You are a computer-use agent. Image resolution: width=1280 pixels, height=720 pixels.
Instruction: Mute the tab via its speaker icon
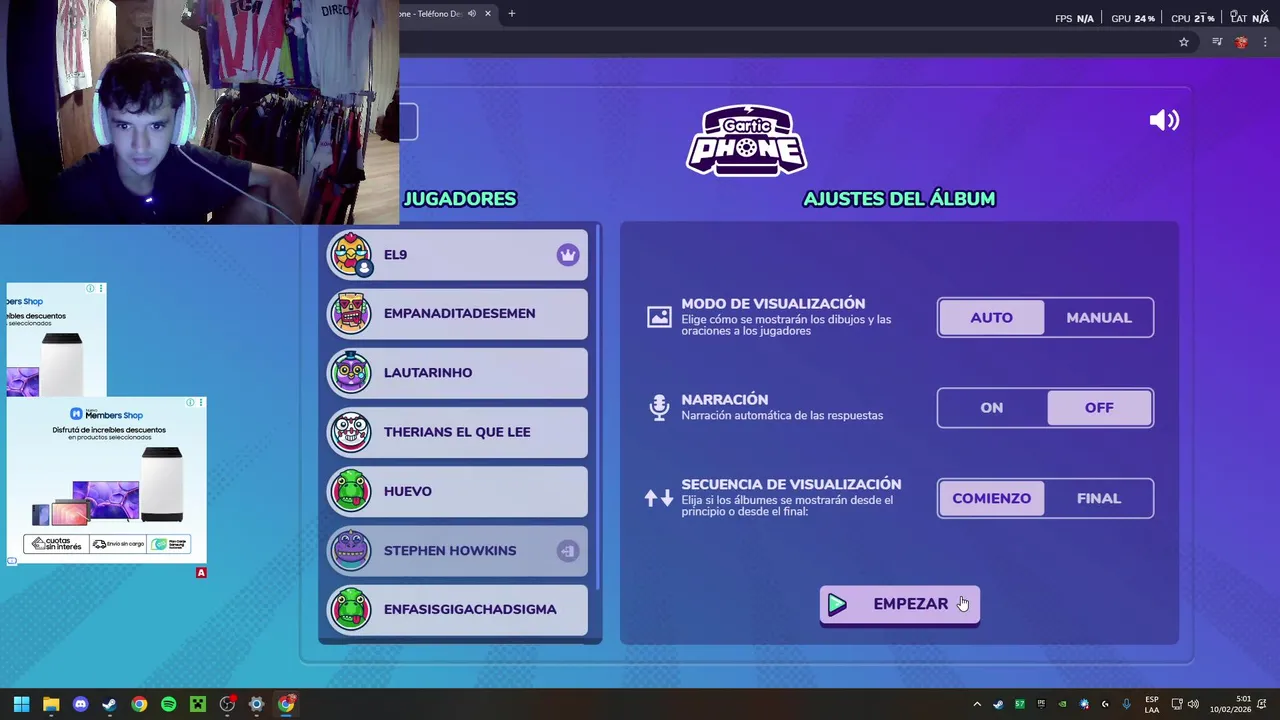[x=472, y=14]
